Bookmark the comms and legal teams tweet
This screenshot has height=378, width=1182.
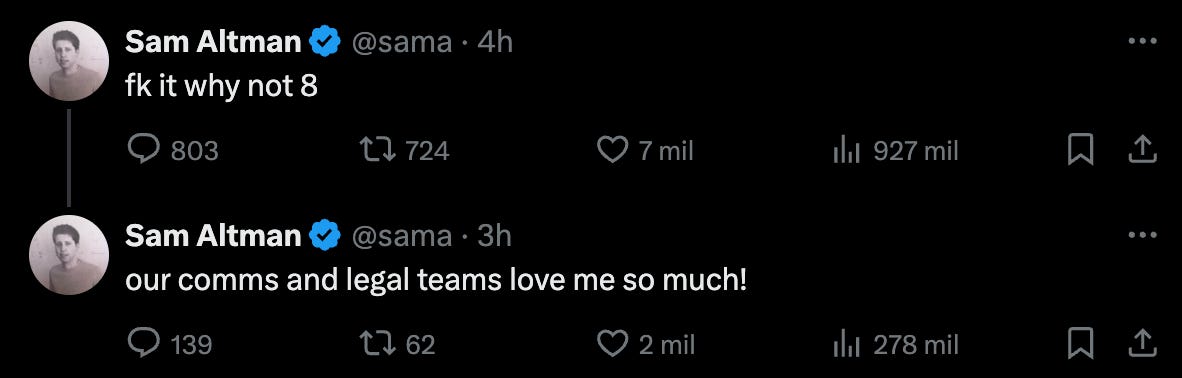point(1081,344)
